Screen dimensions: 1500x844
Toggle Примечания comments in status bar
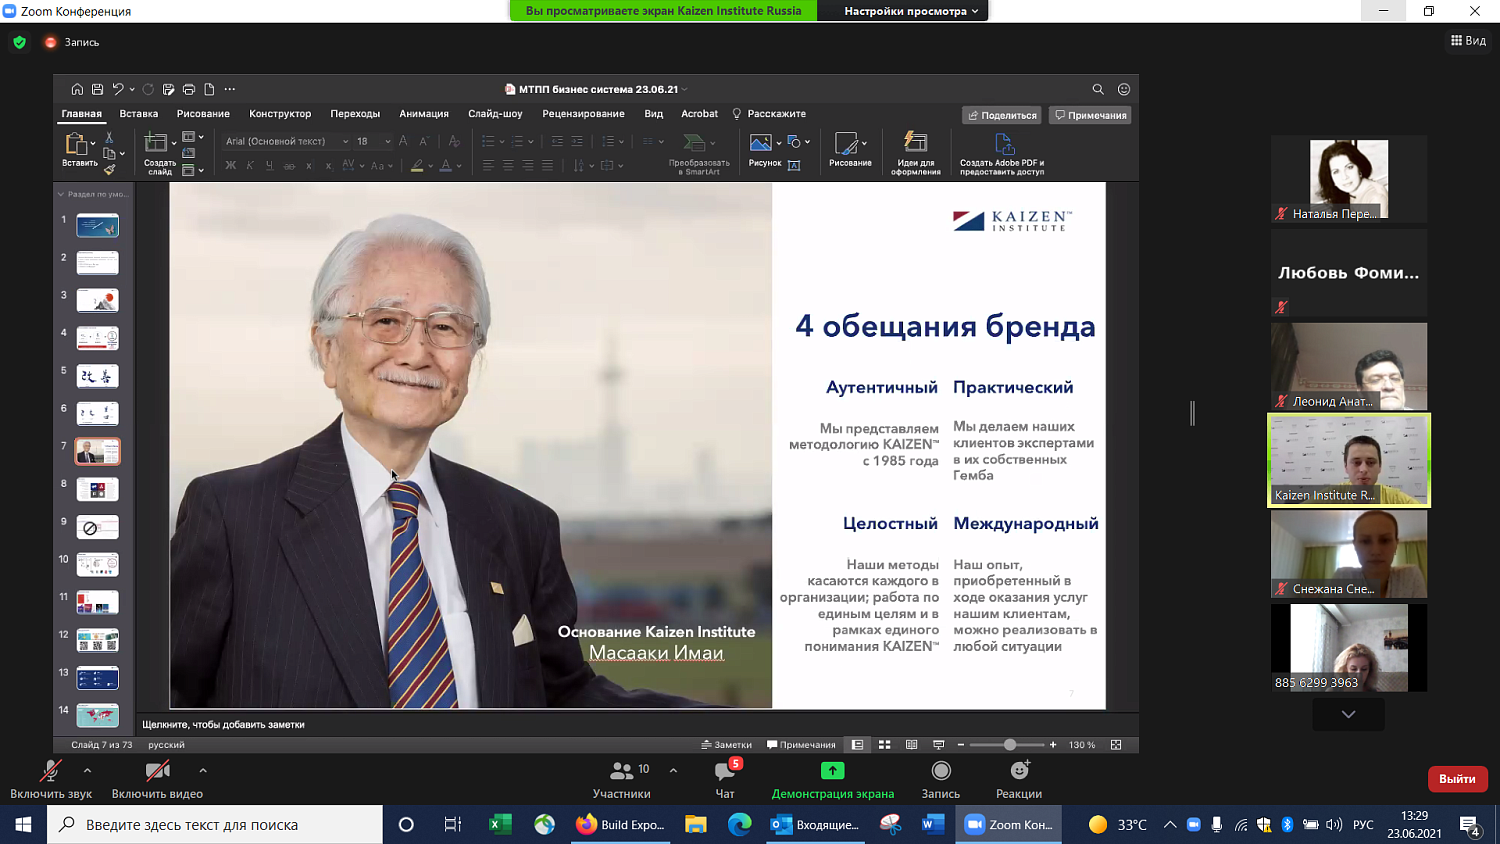coord(801,745)
